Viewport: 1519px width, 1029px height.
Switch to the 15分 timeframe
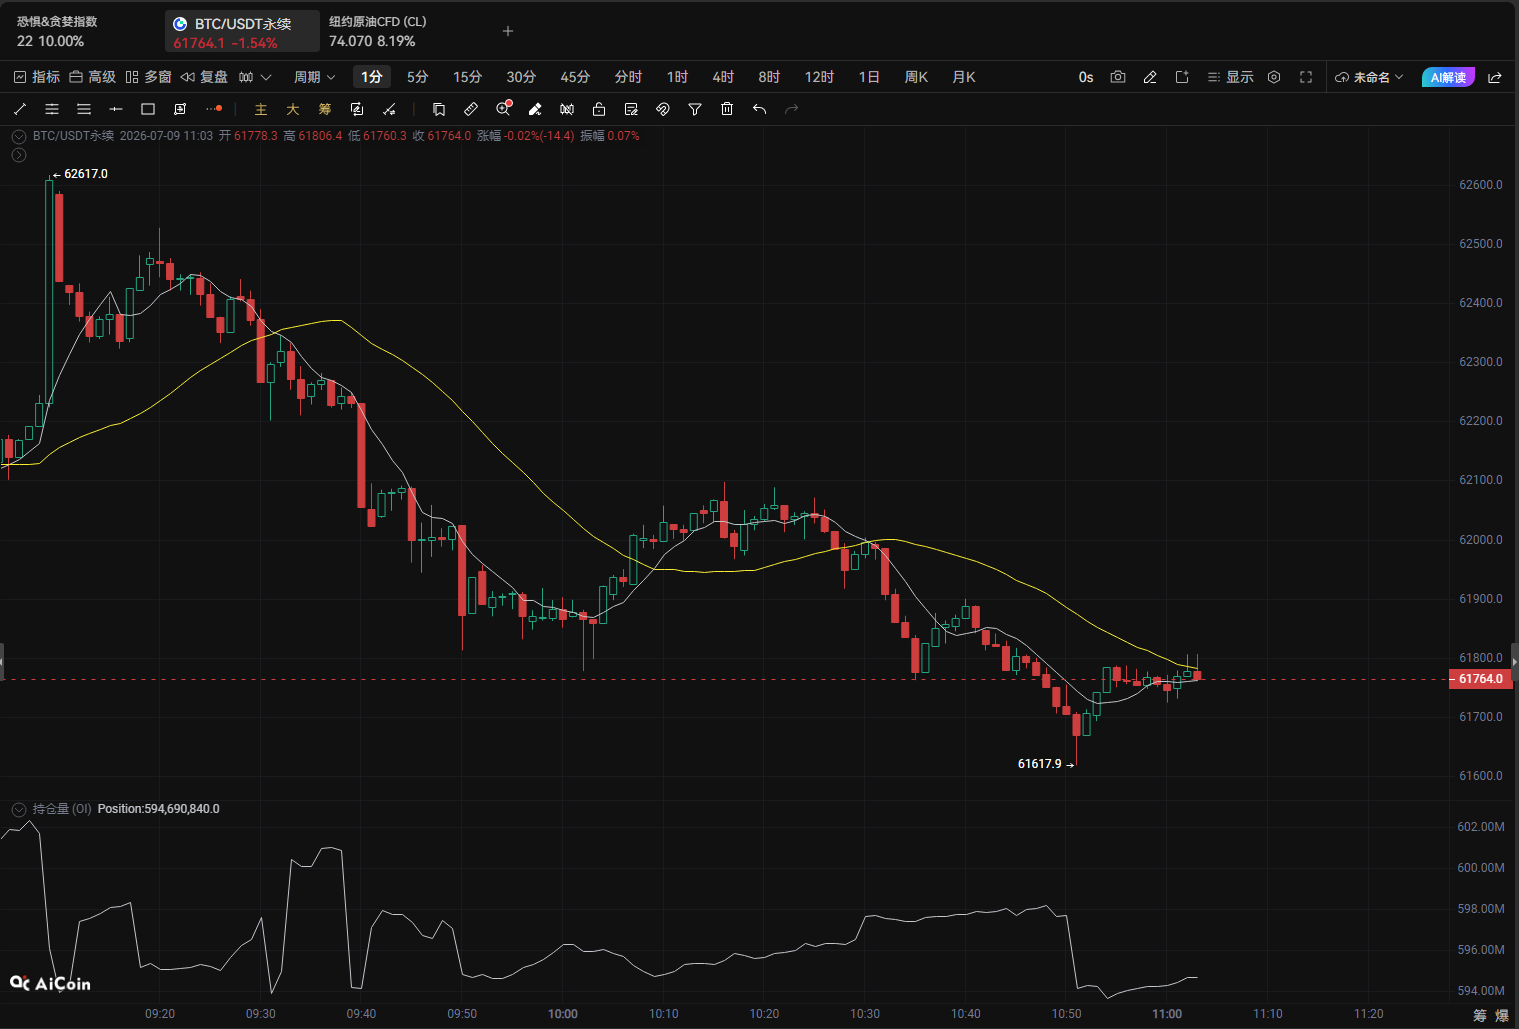467,77
